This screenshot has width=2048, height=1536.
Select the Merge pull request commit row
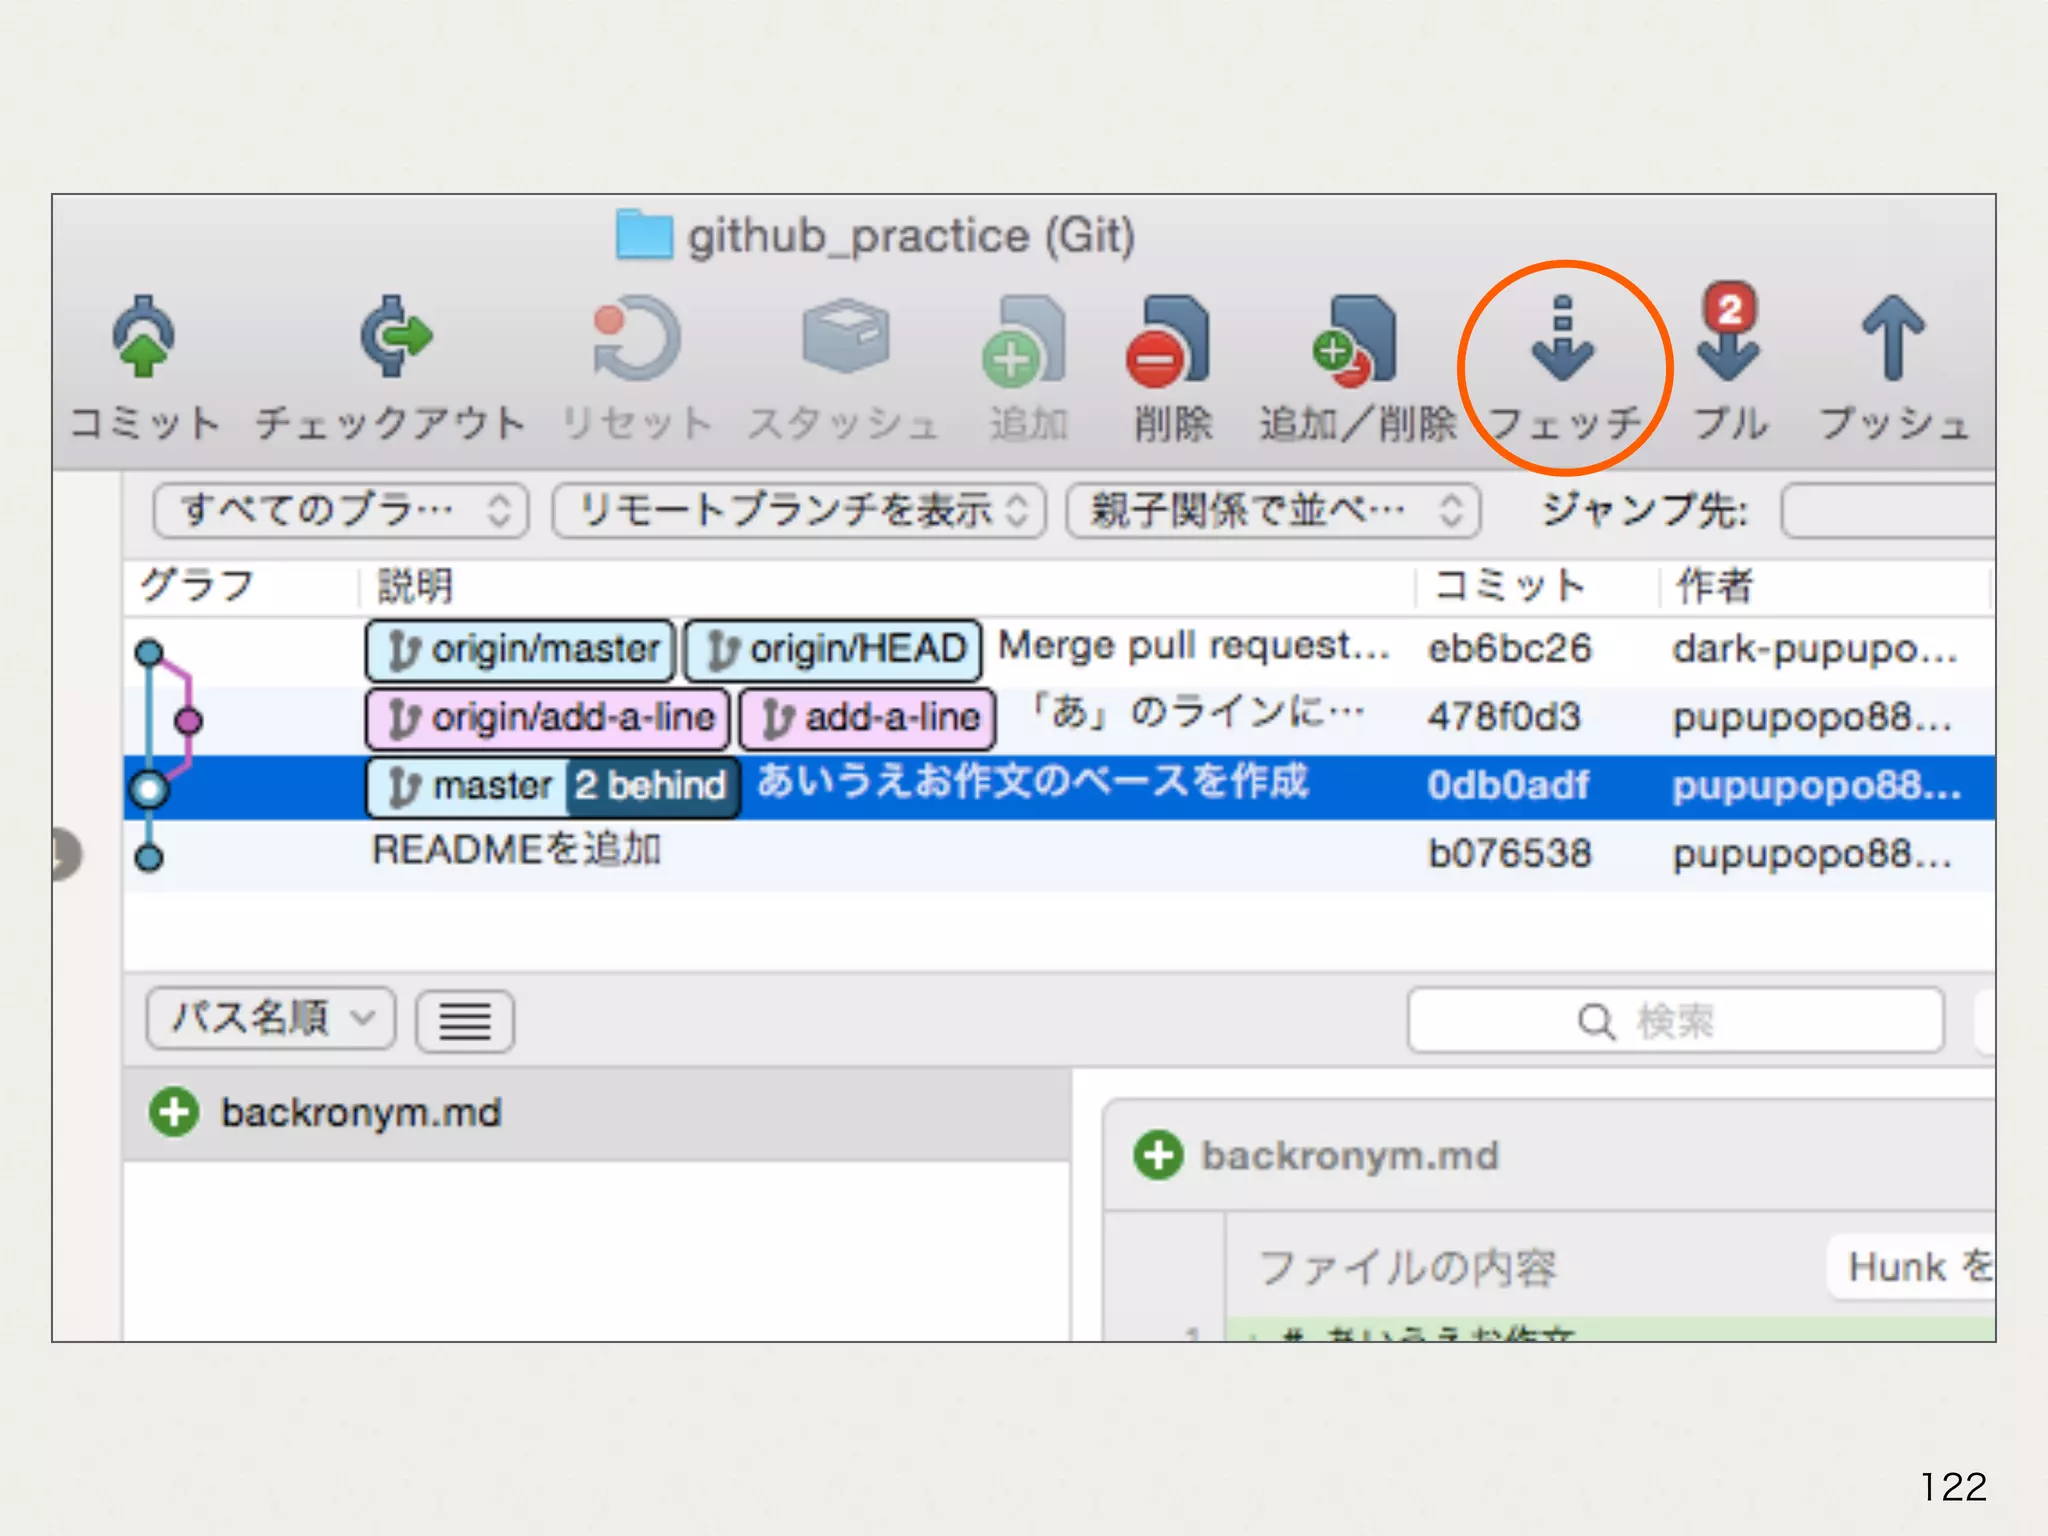1192,648
